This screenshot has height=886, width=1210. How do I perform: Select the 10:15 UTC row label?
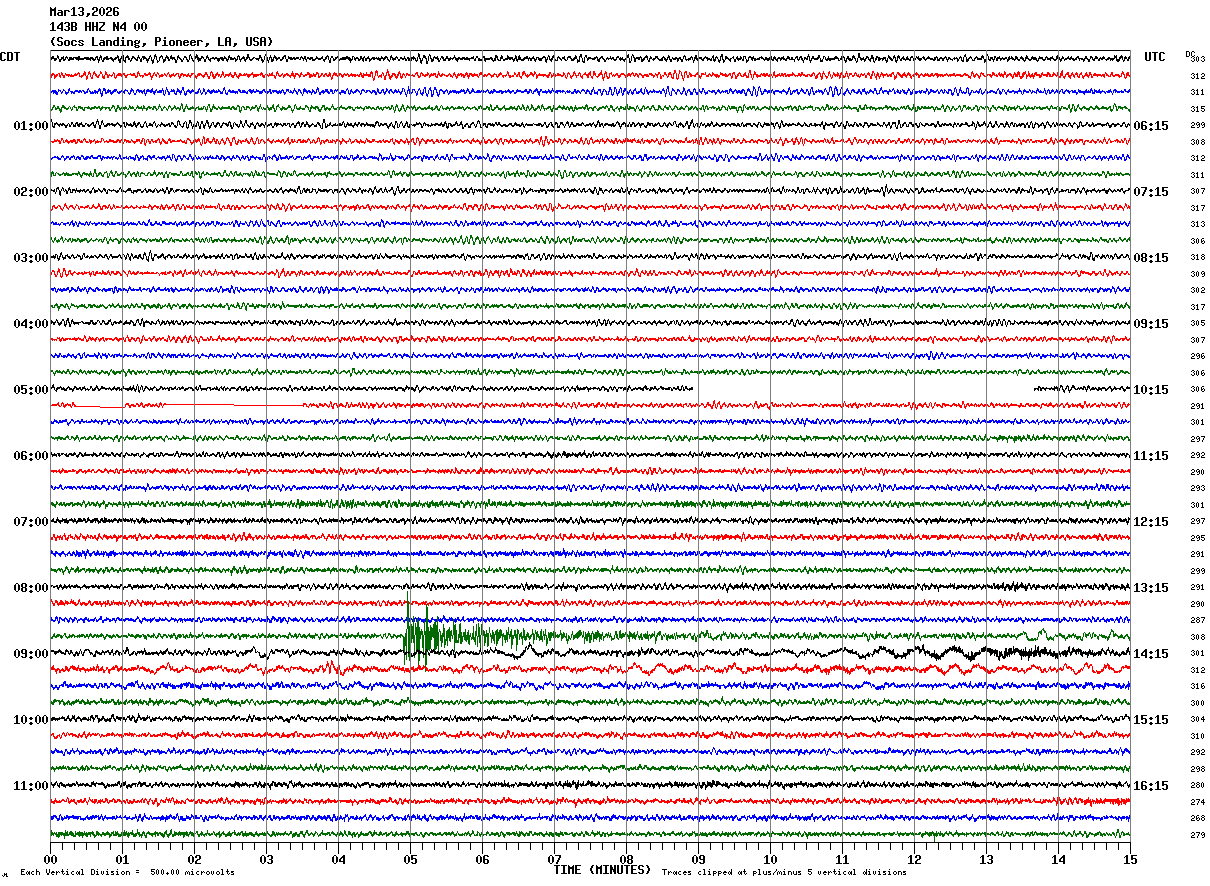(x=1151, y=389)
